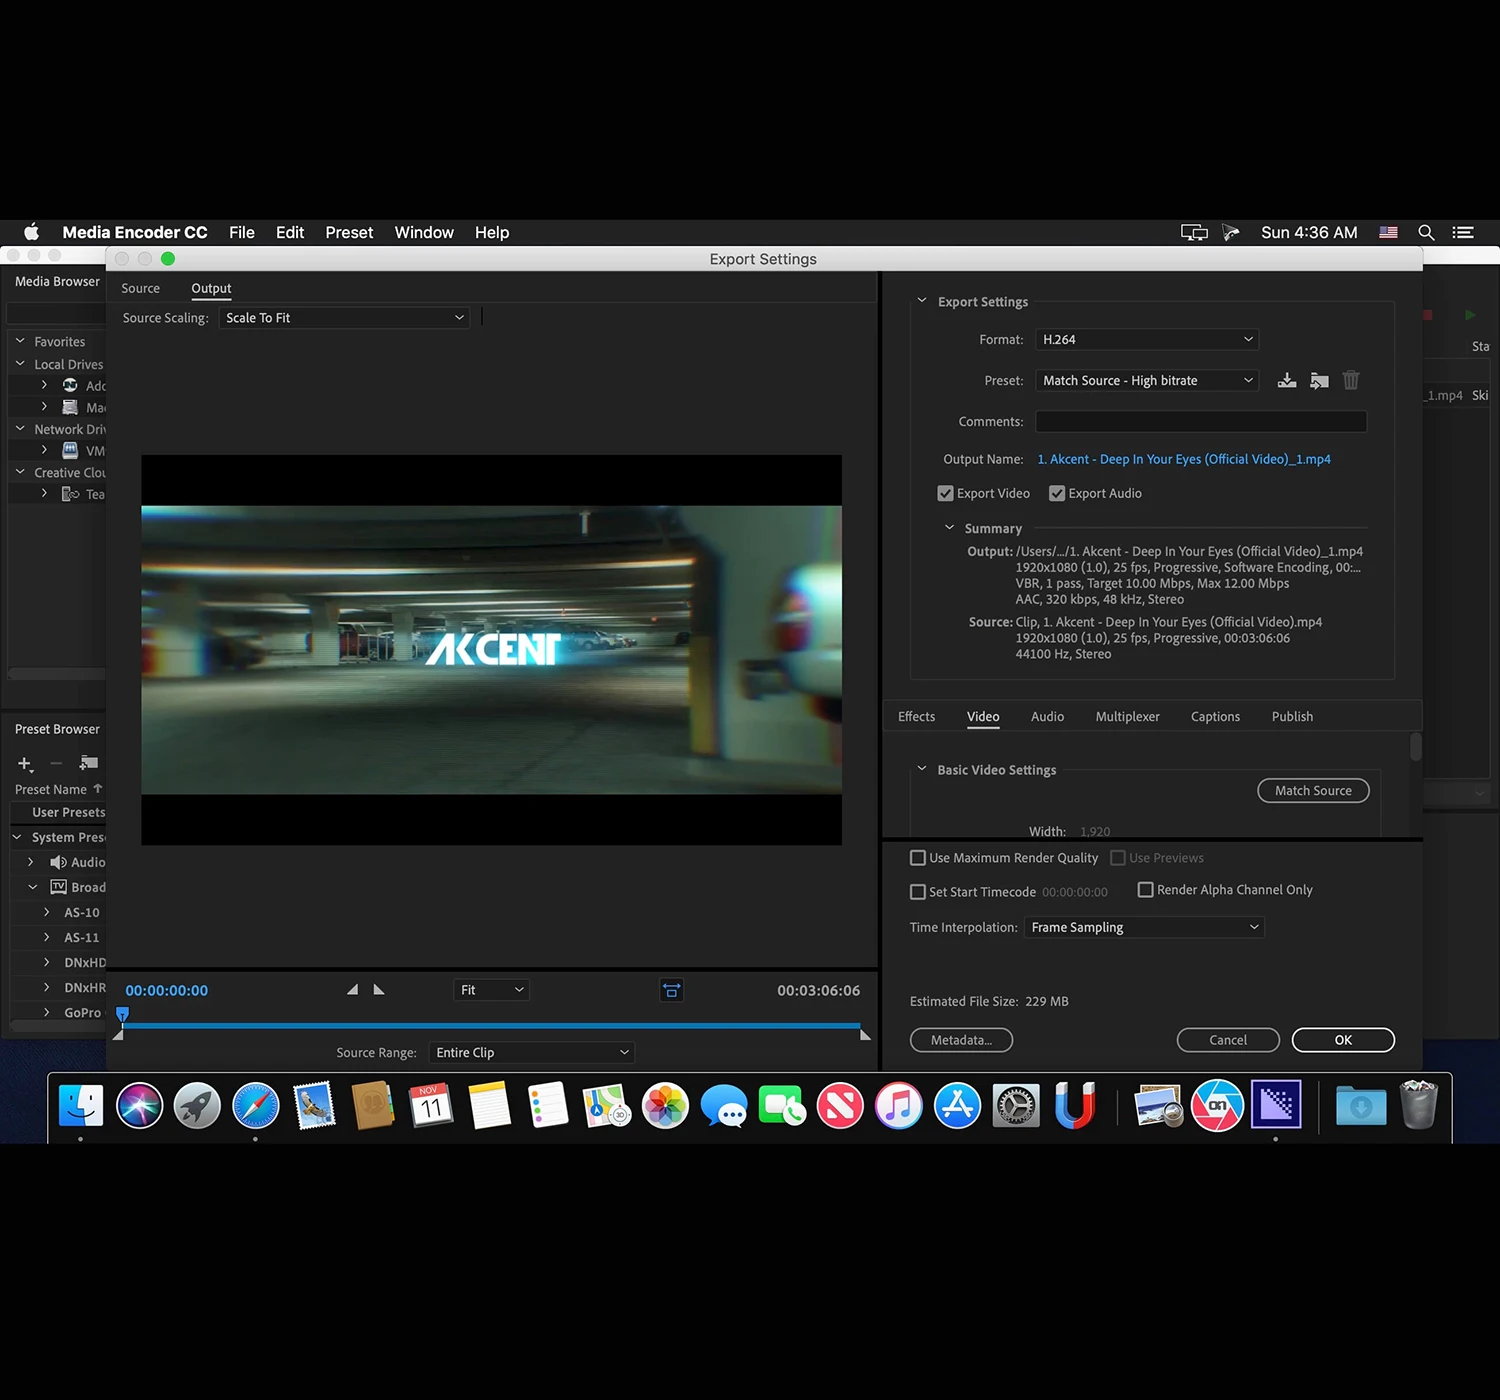
Task: Click the Save Preset icon
Action: click(1287, 380)
